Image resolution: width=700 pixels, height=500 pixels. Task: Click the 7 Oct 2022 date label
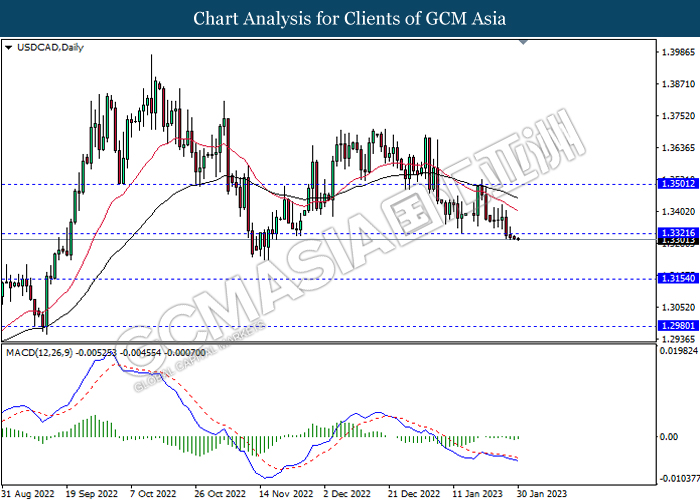pos(154,494)
